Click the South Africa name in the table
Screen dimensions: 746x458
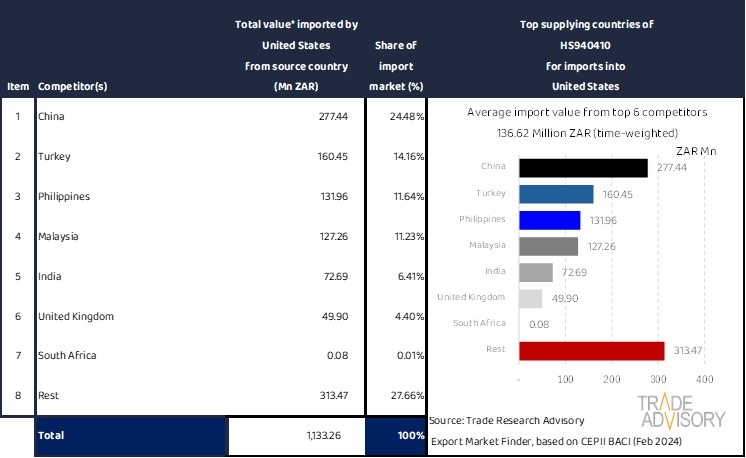tap(65, 356)
